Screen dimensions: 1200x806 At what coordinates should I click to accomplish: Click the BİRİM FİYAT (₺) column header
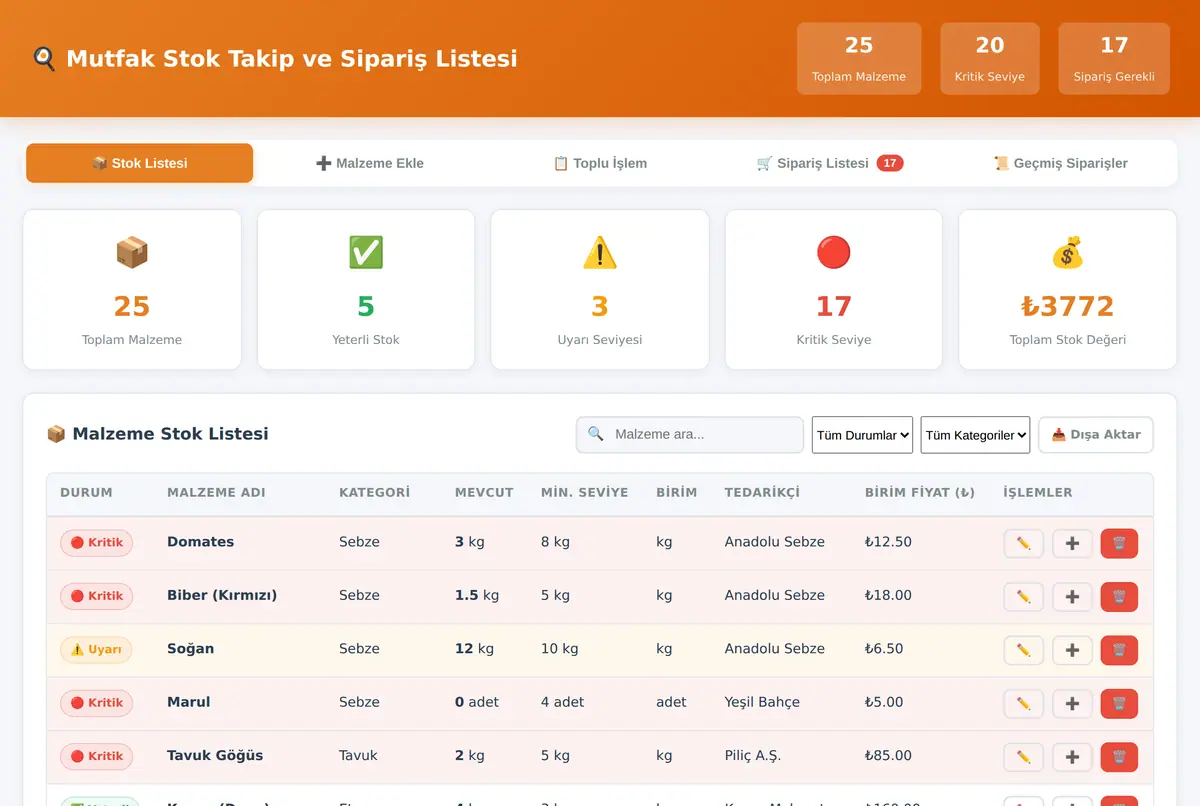coord(920,493)
